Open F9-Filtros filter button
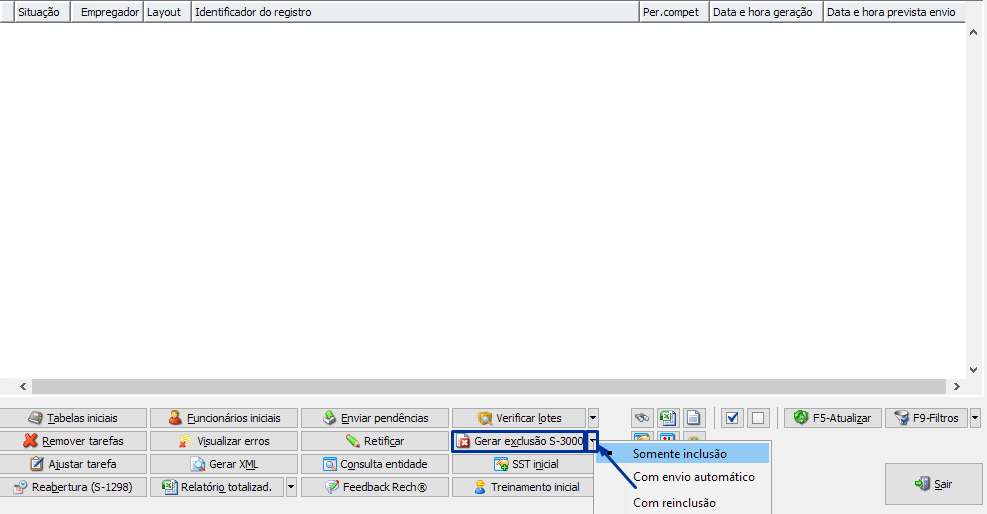 (x=927, y=418)
